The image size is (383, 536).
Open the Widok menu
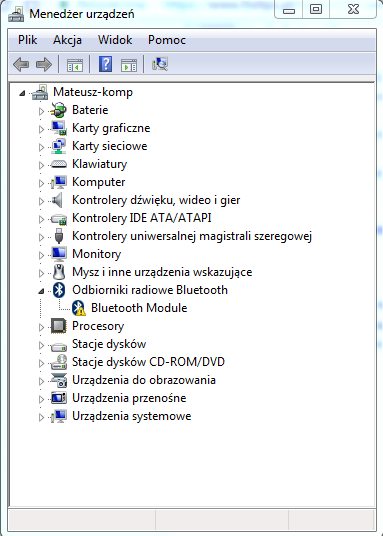[x=115, y=40]
